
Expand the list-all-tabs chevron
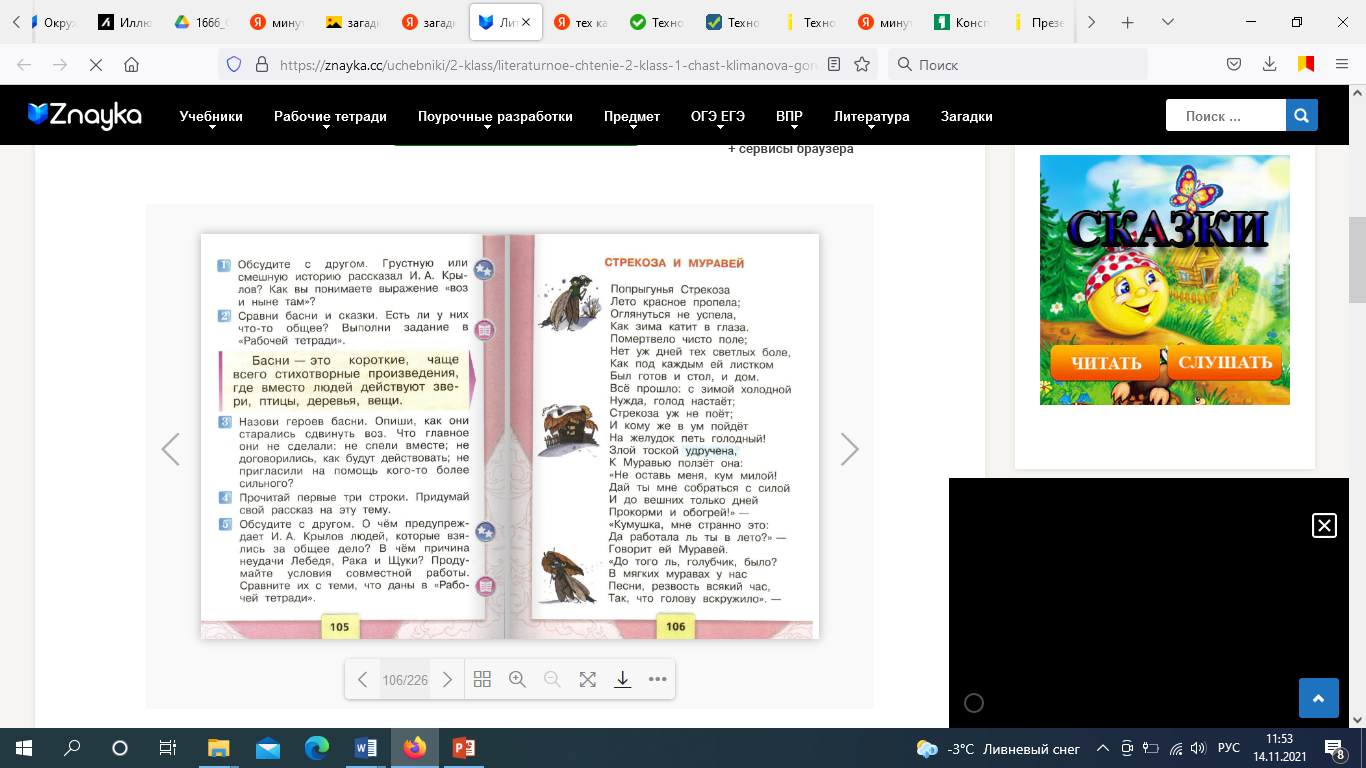[1168, 22]
